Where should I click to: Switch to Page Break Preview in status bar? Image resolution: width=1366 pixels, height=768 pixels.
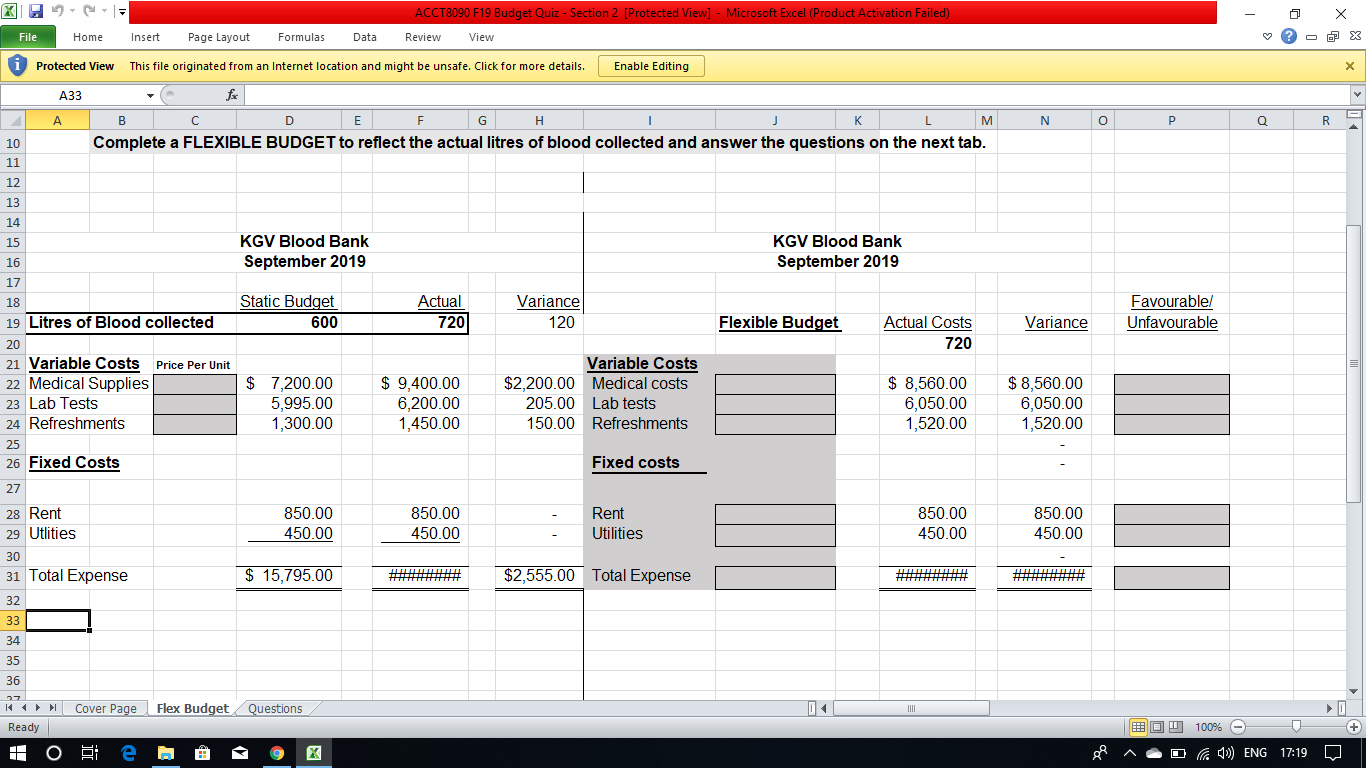pos(1174,727)
